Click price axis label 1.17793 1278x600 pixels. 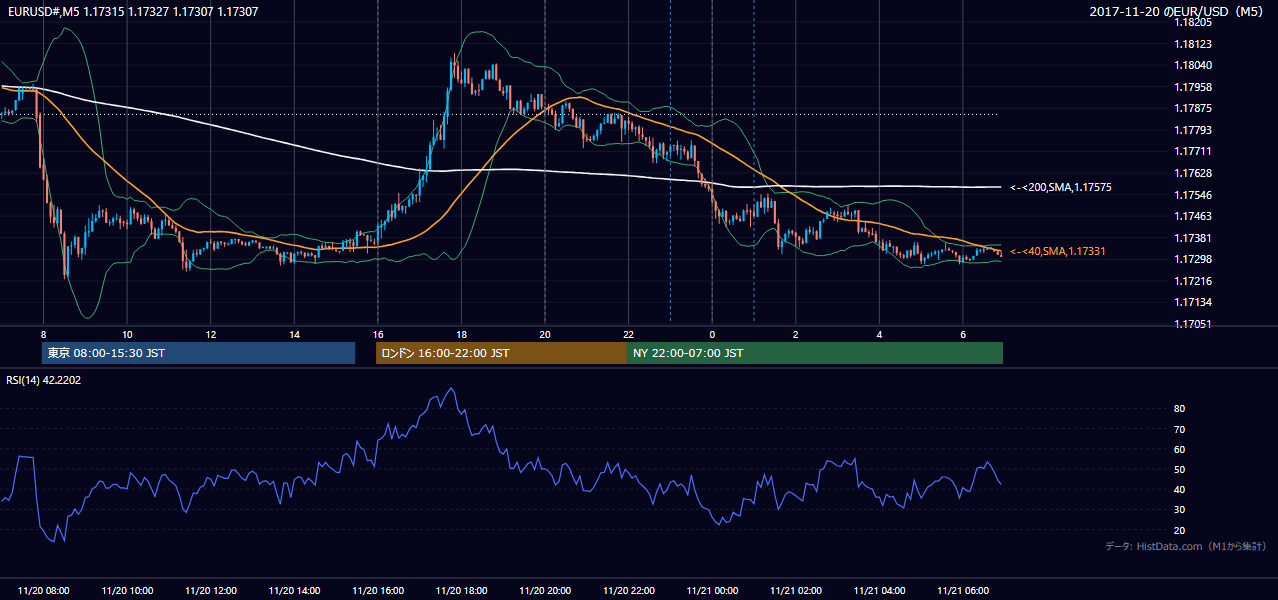(x=1192, y=130)
